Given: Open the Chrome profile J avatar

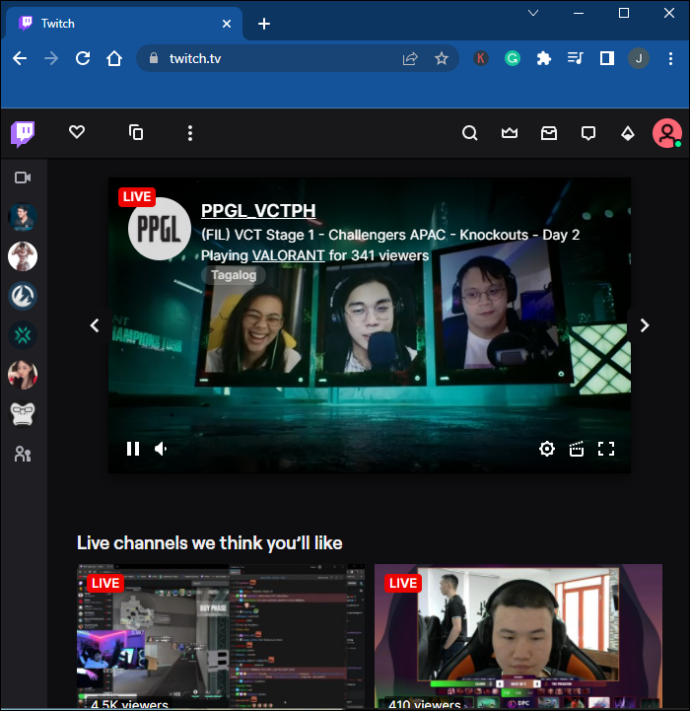Looking at the screenshot, I should (638, 58).
